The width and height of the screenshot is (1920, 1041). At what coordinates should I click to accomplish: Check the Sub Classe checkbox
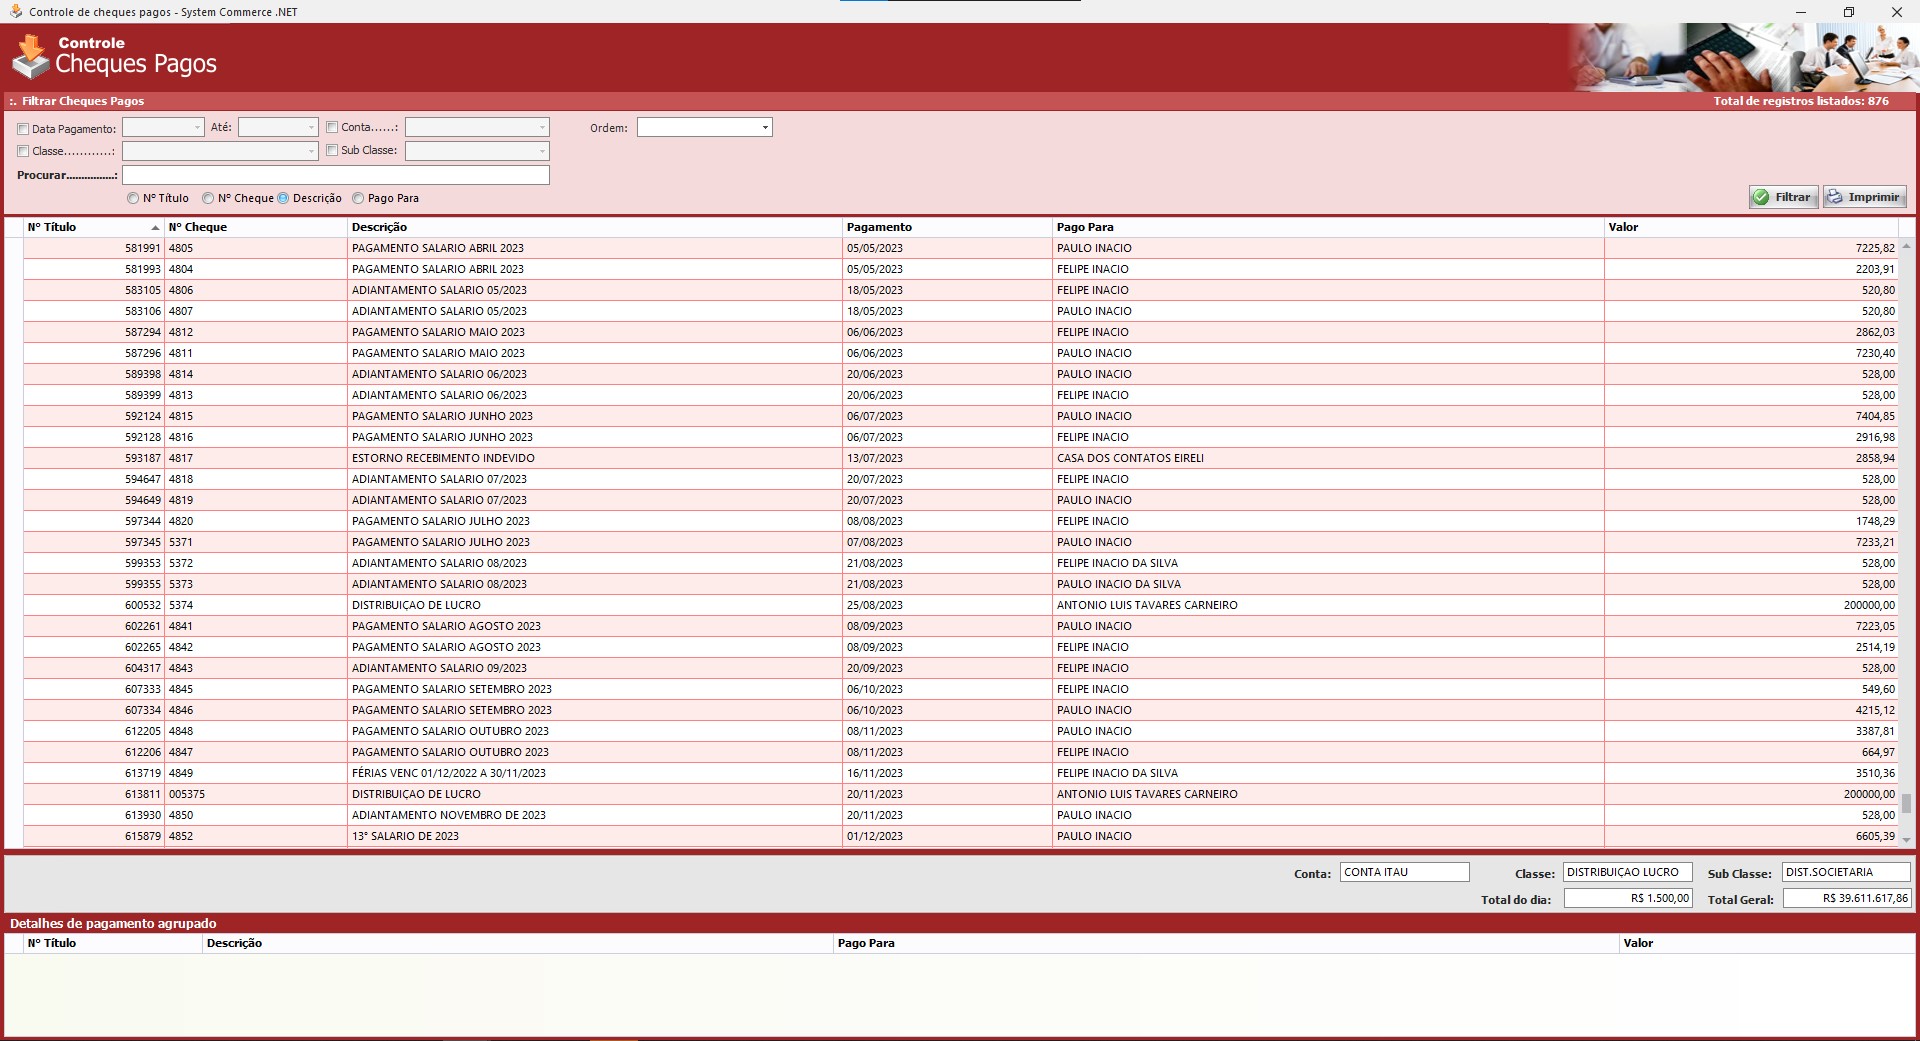coord(332,150)
